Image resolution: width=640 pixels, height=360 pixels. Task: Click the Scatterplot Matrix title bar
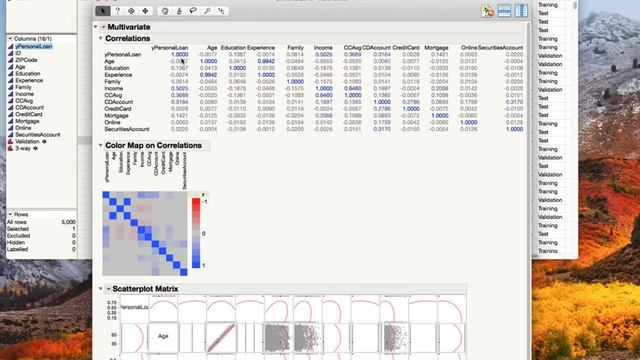[145, 289]
